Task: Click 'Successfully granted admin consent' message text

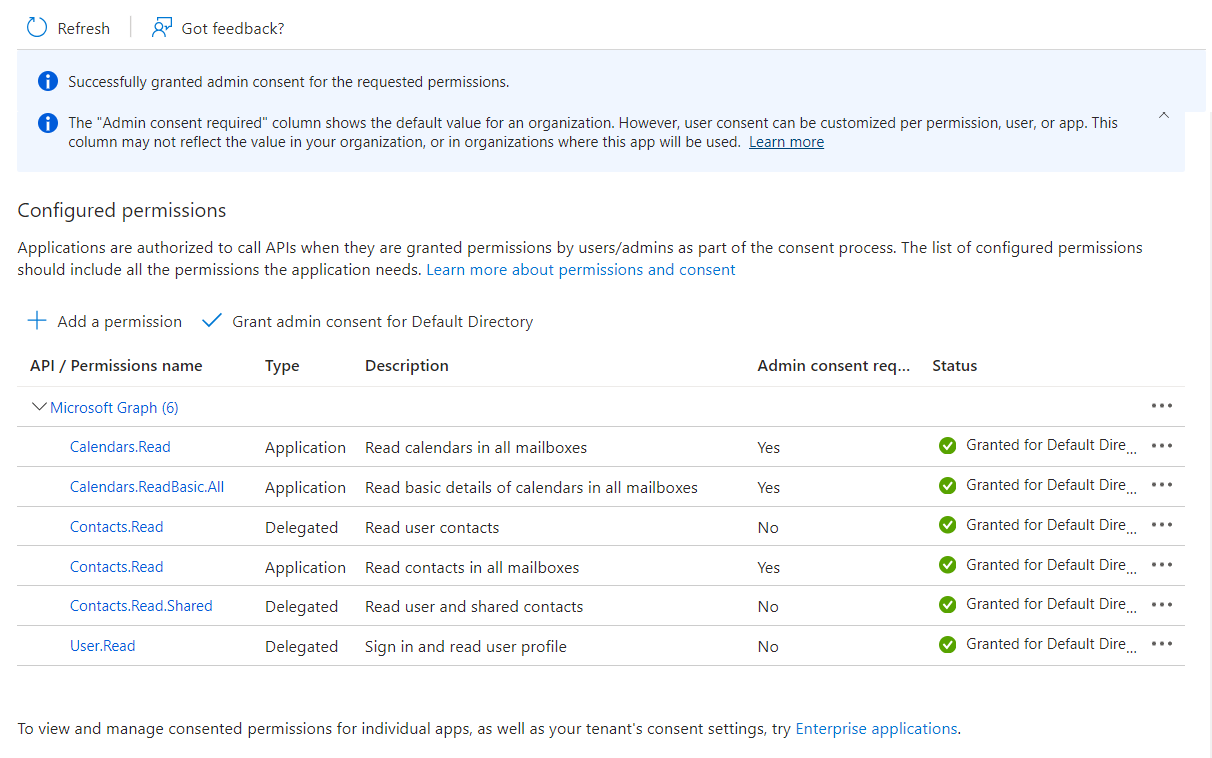Action: 288,82
